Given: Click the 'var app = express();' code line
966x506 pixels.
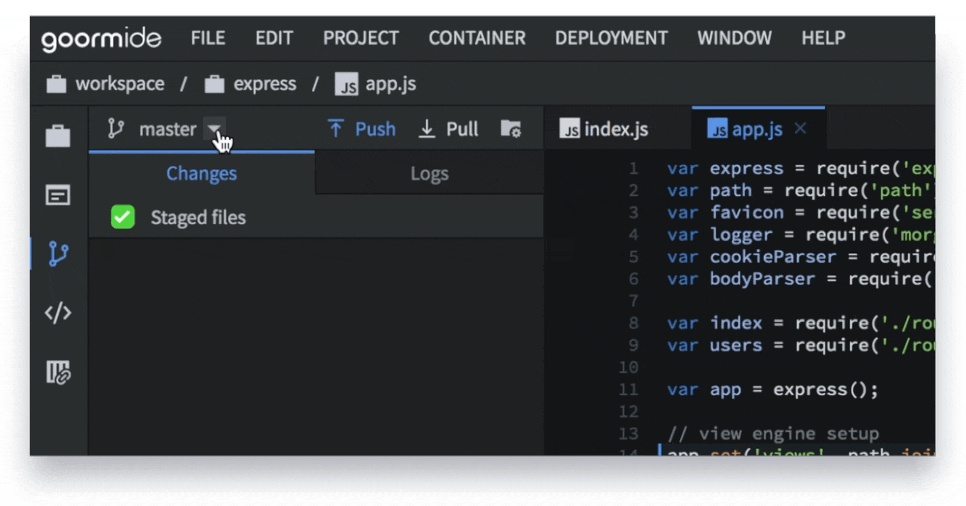Looking at the screenshot, I should click(773, 390).
